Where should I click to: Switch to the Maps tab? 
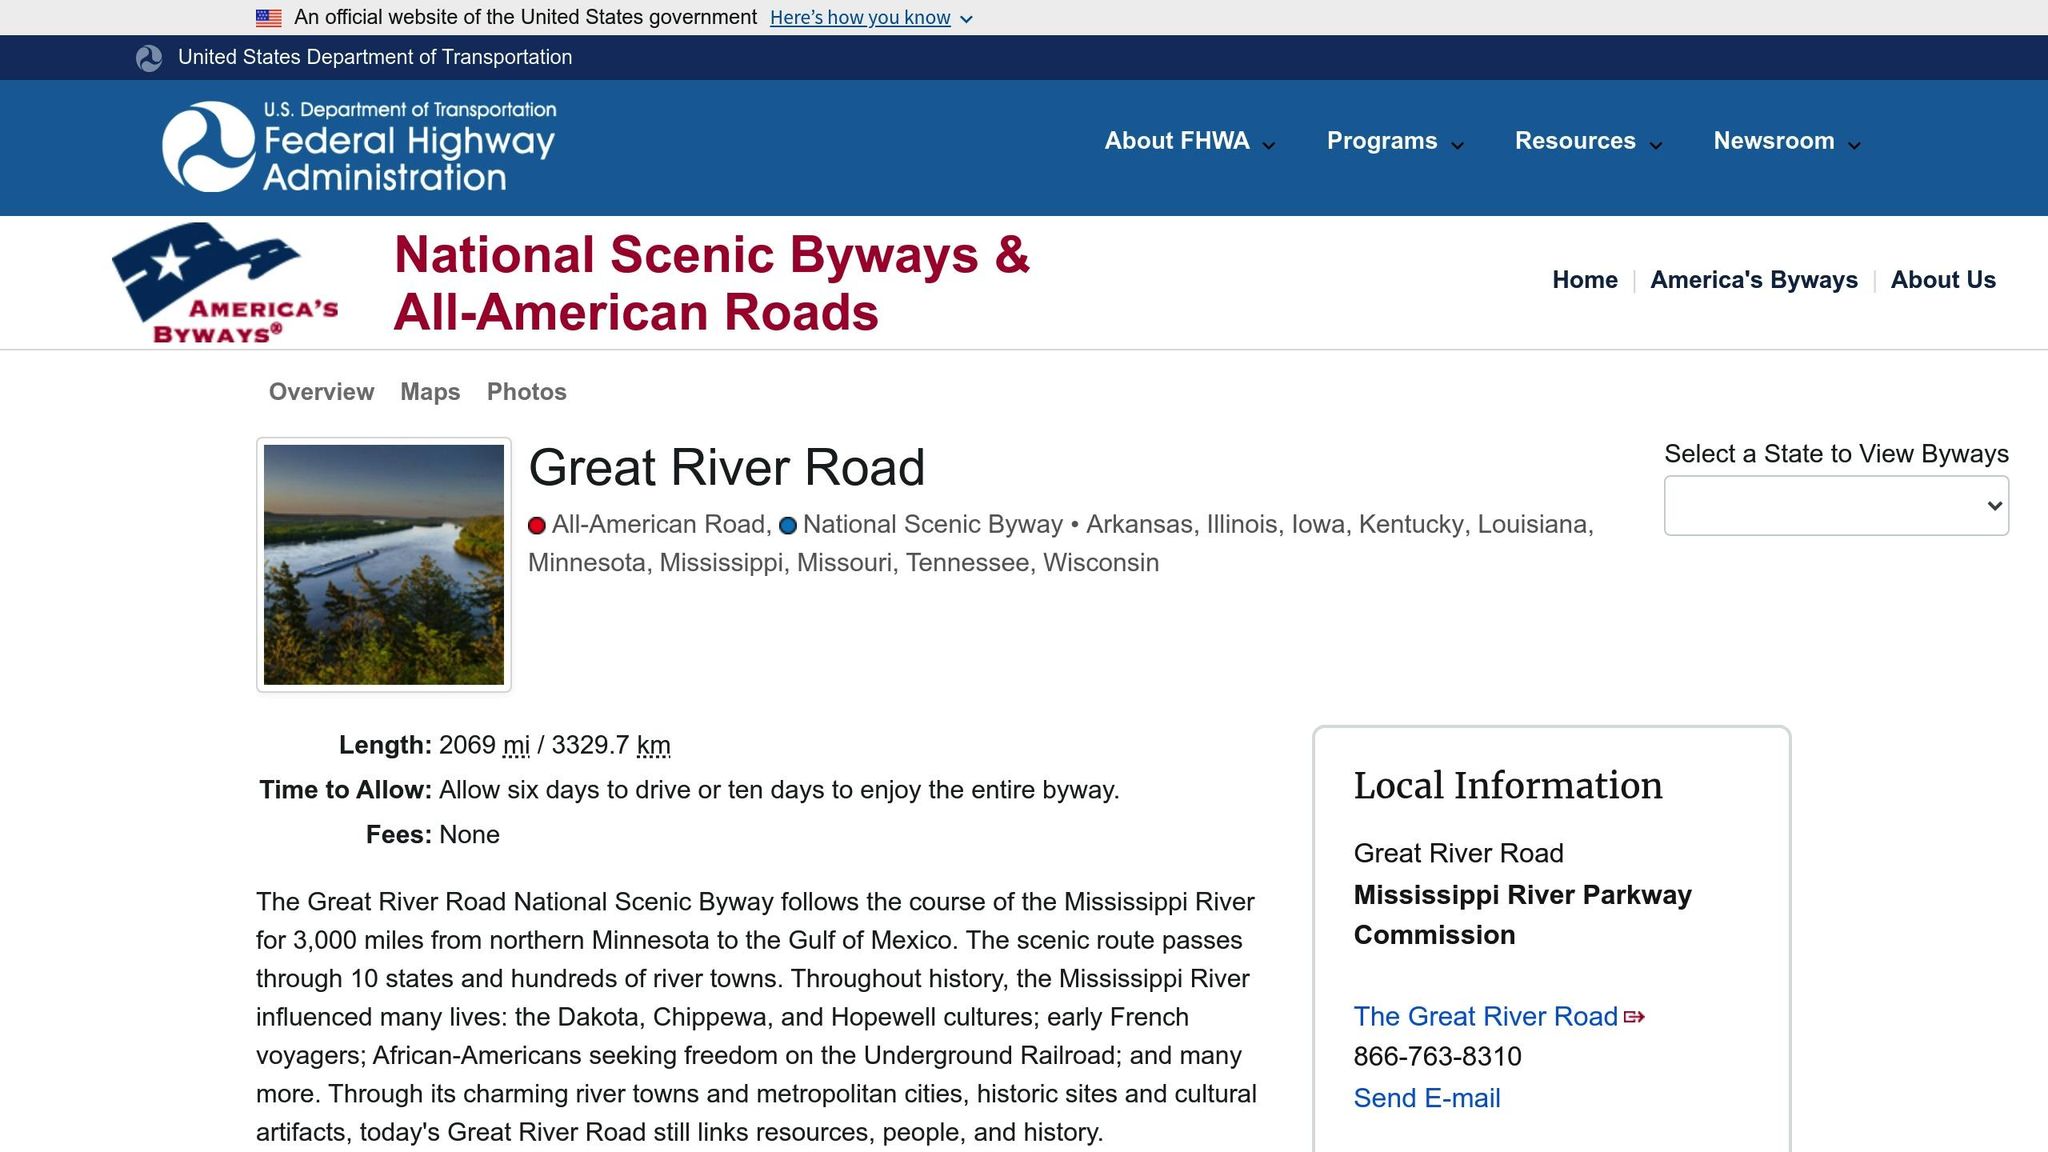coord(429,392)
